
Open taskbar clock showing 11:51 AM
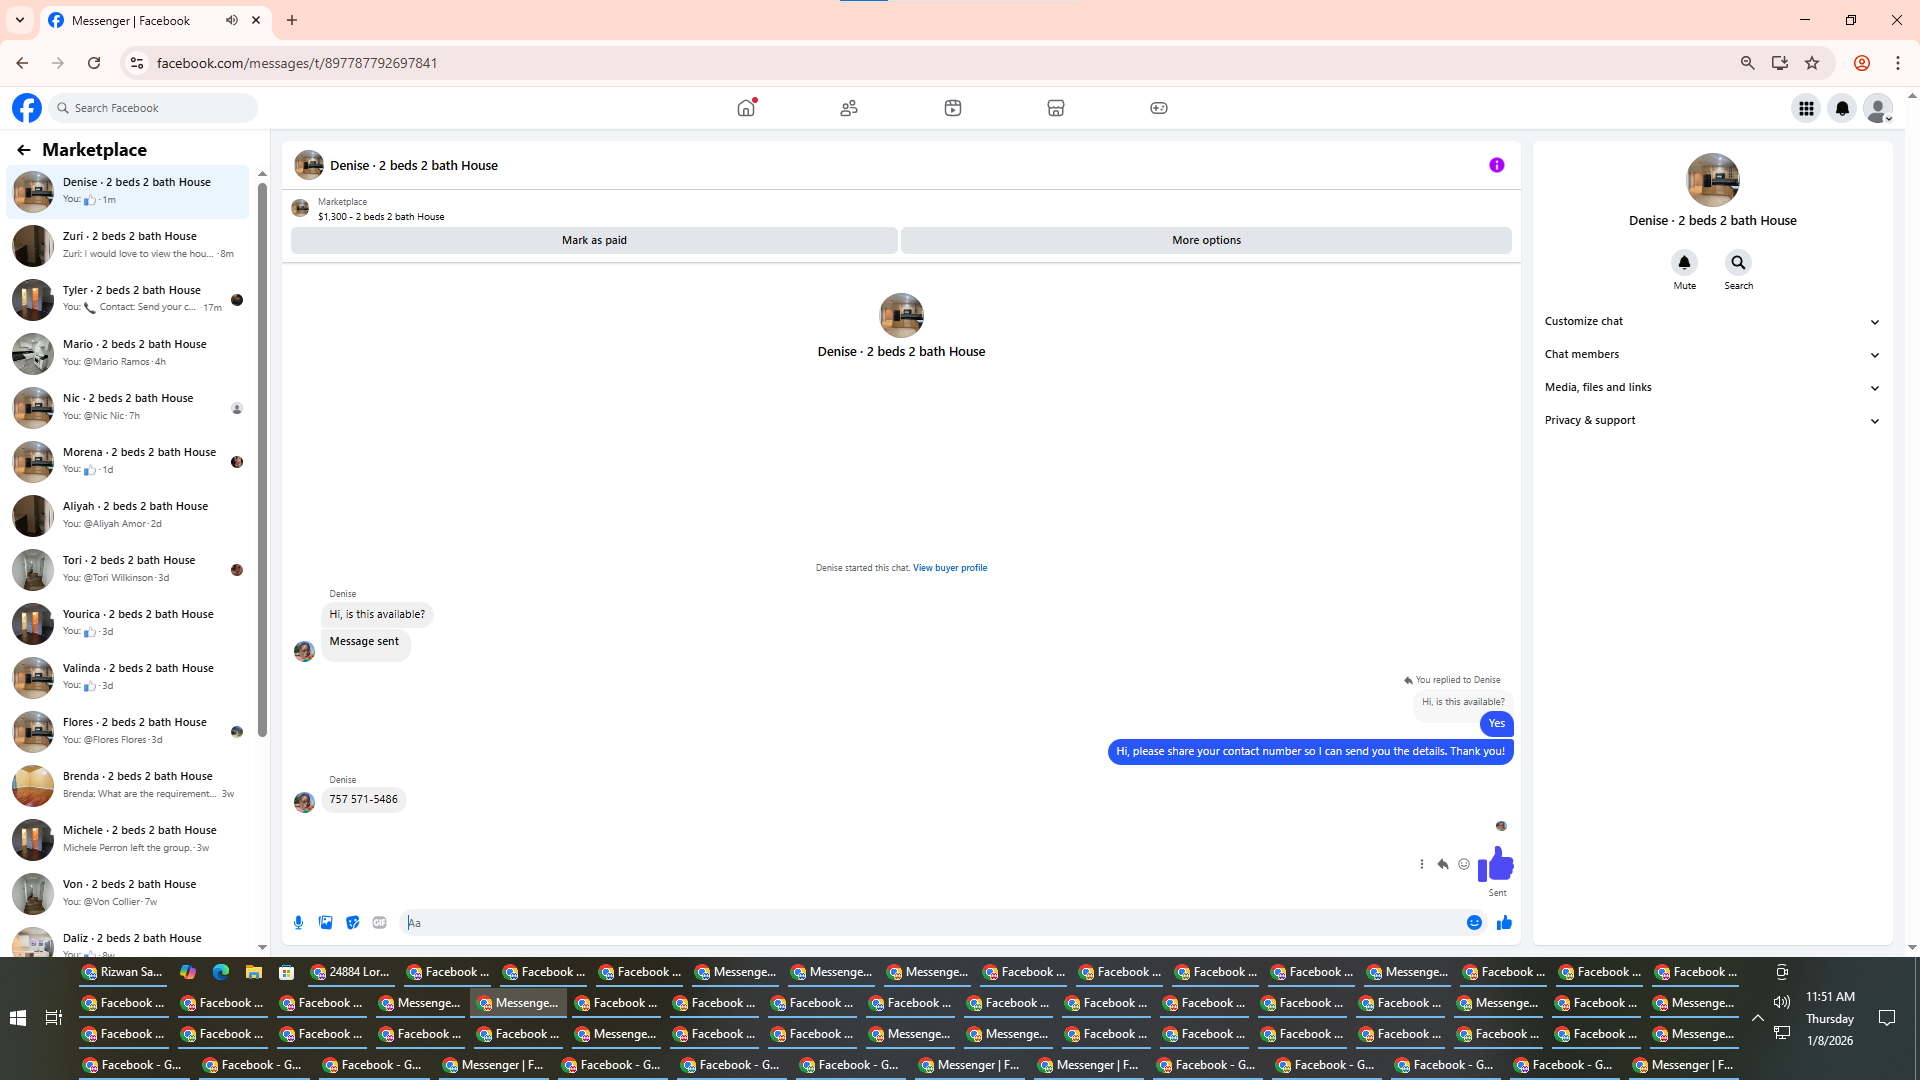coord(1830,1018)
